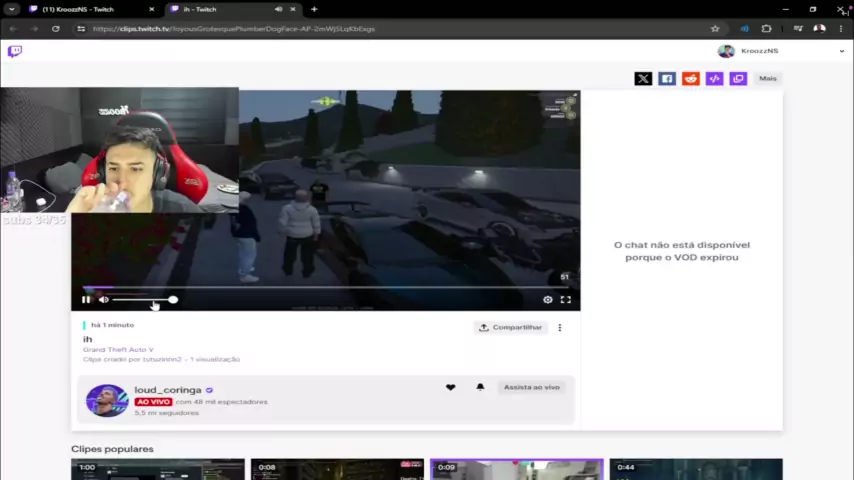Share the clip on X
Viewport: 854px width, 480px height.
(643, 78)
